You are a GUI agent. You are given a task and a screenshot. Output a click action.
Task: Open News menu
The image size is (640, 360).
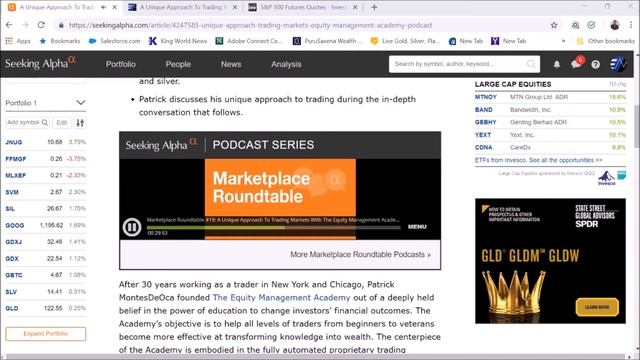[231, 64]
